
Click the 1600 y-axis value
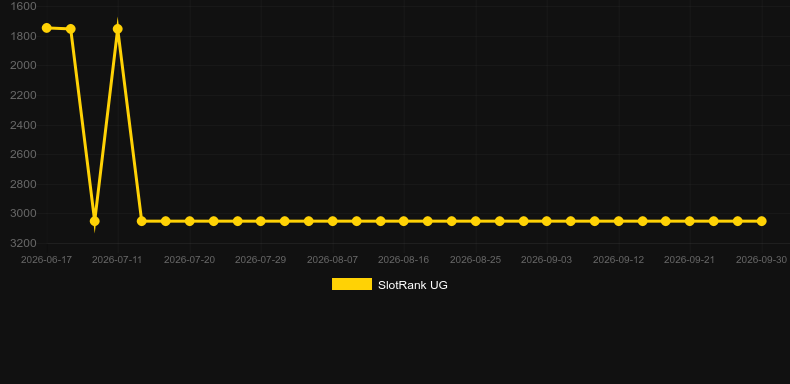point(23,7)
